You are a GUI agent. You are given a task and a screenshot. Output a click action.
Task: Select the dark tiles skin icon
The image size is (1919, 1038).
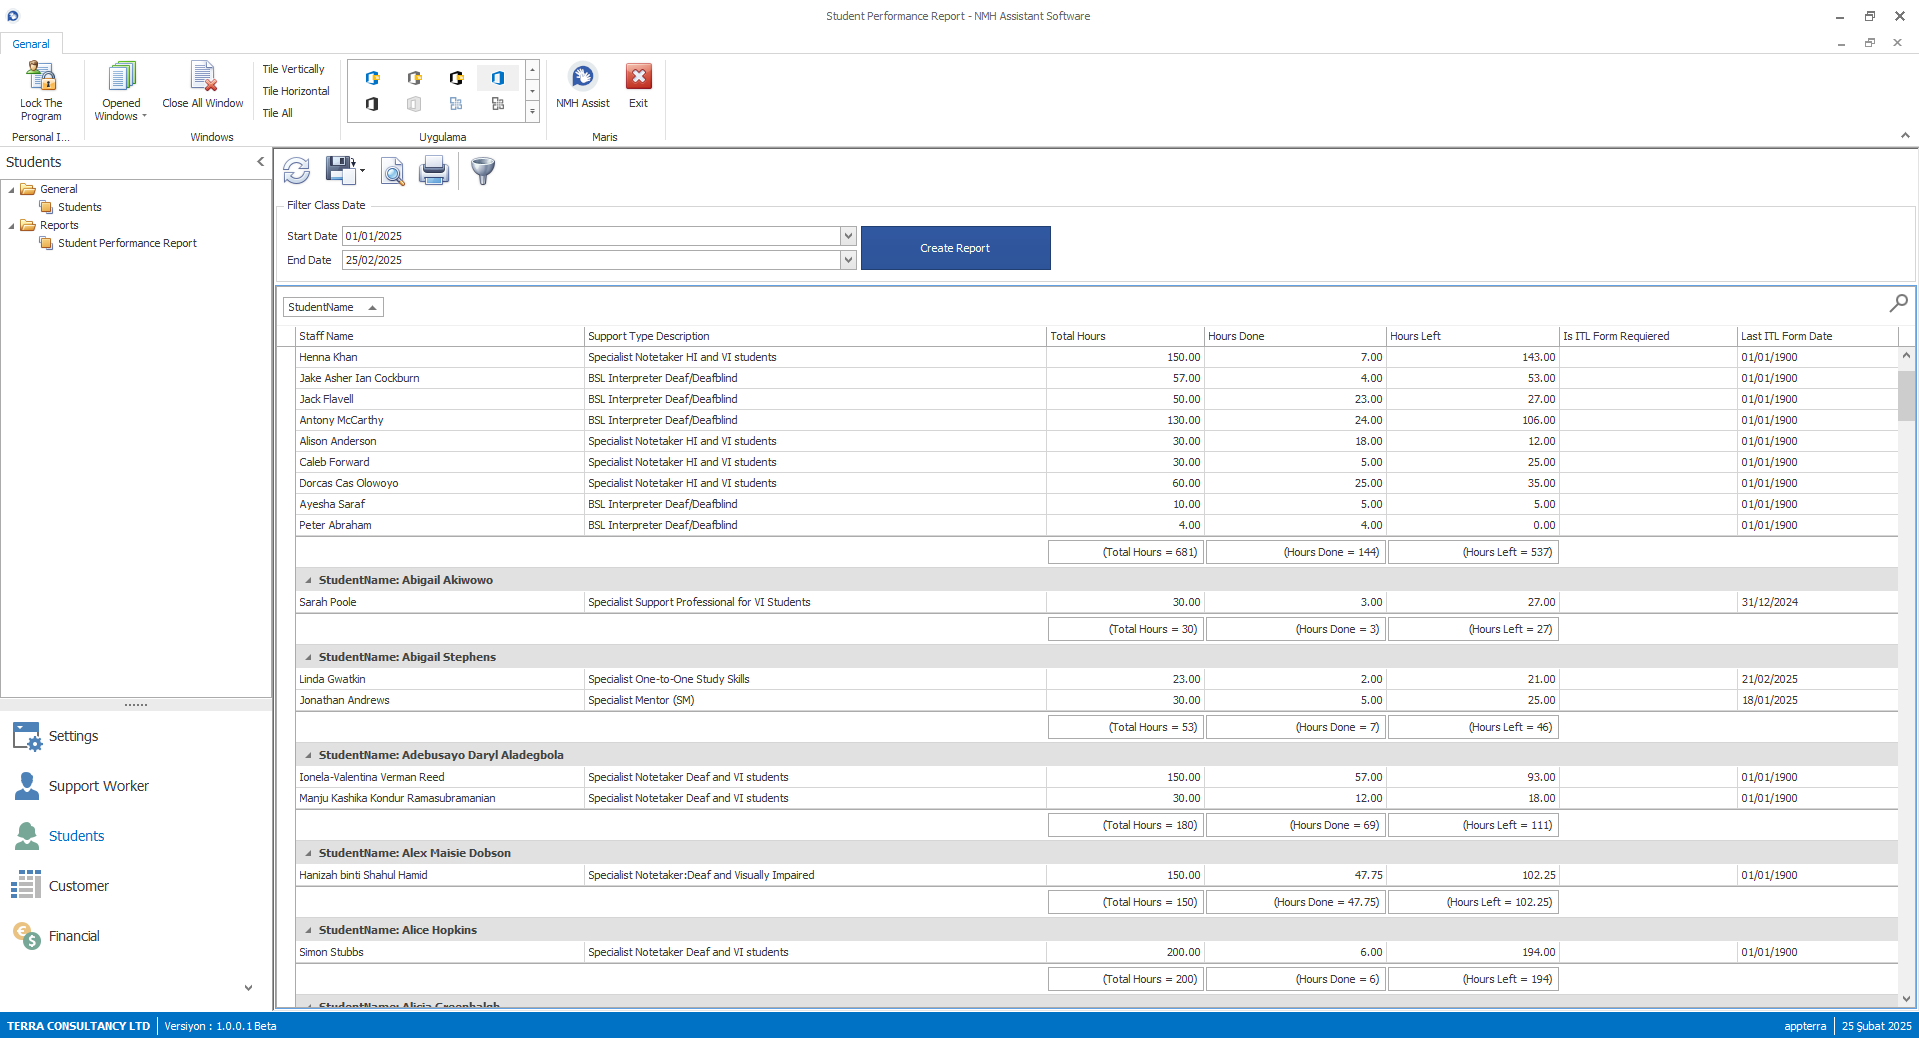[x=498, y=104]
